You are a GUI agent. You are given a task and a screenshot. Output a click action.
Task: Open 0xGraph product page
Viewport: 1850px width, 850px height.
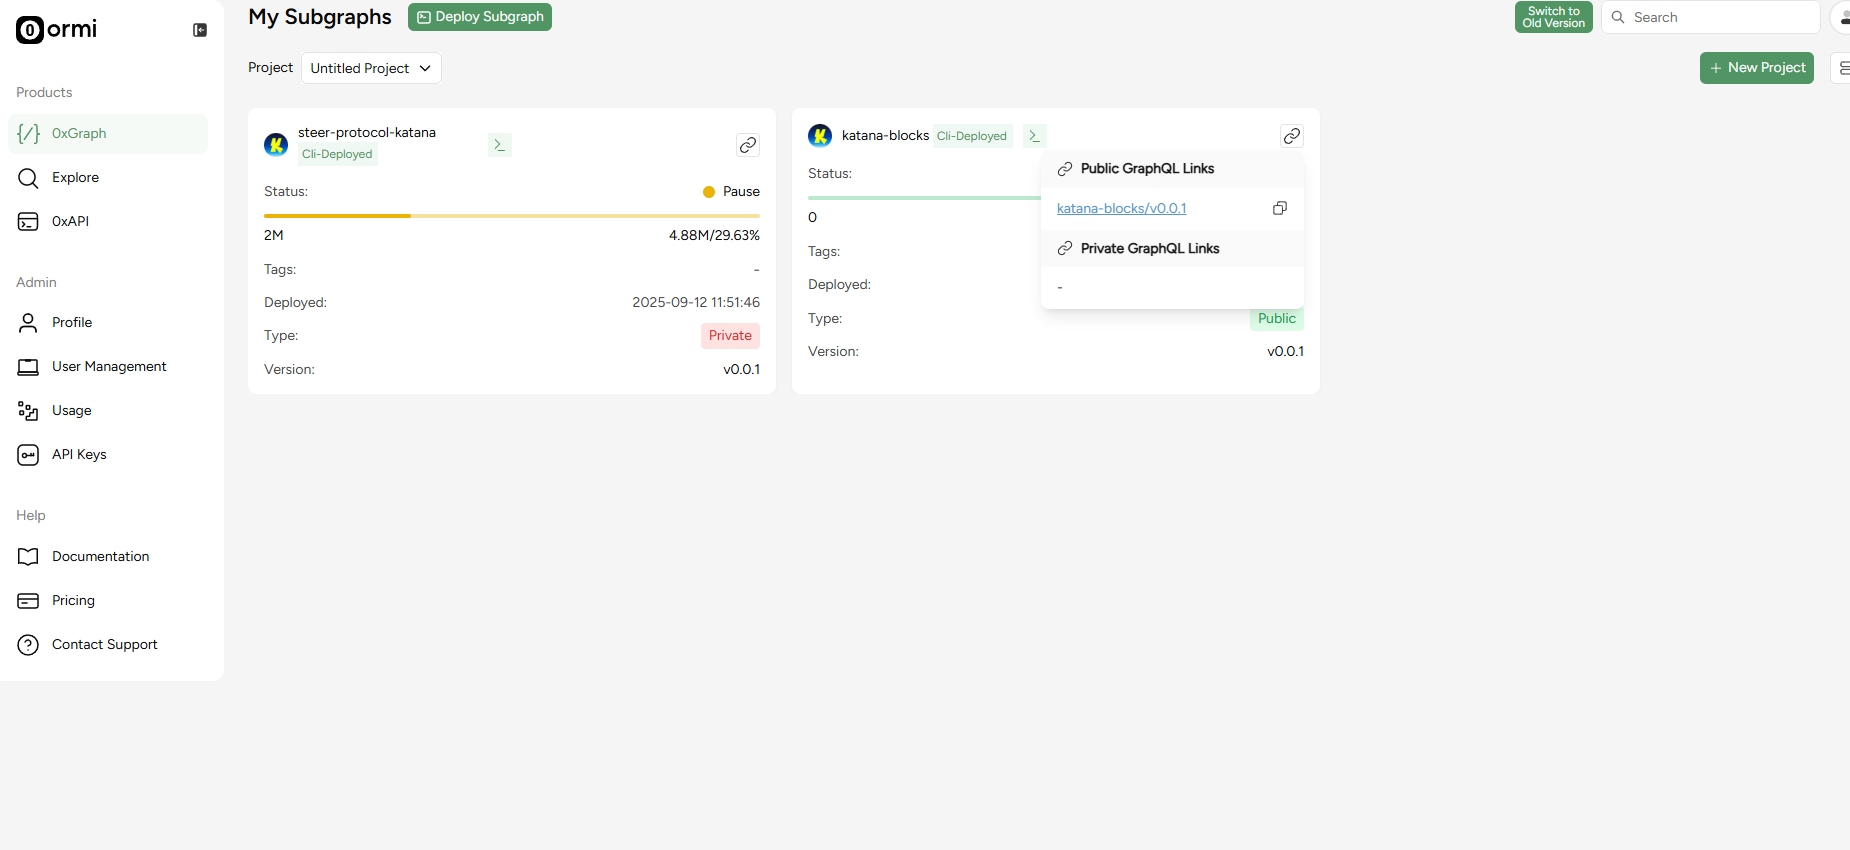108,133
